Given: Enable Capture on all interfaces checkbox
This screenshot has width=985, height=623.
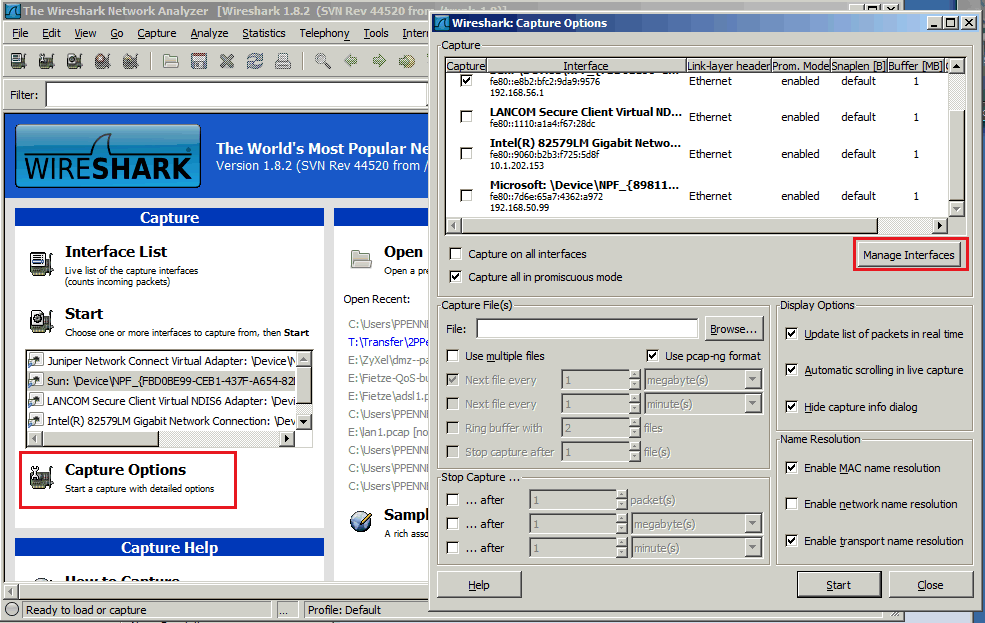Looking at the screenshot, I should point(456,254).
